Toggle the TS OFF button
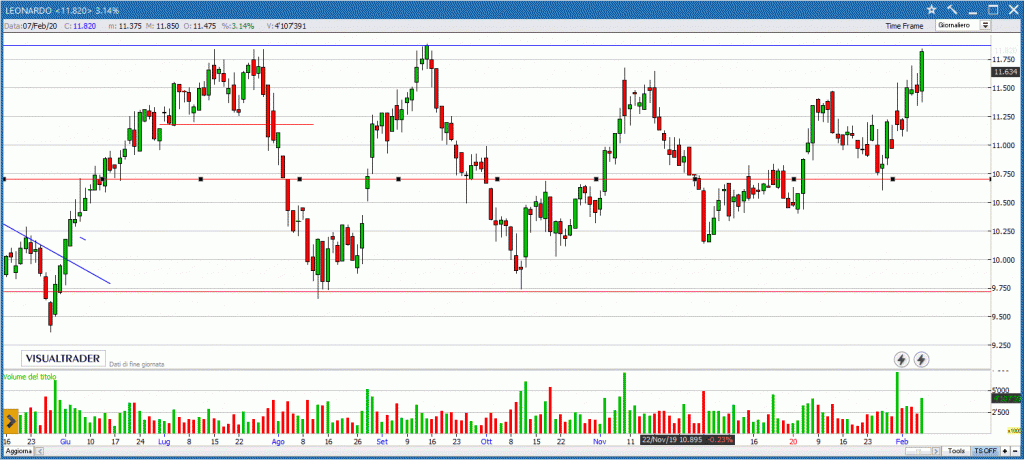Image resolution: width=1024 pixels, height=460 pixels. click(x=985, y=451)
